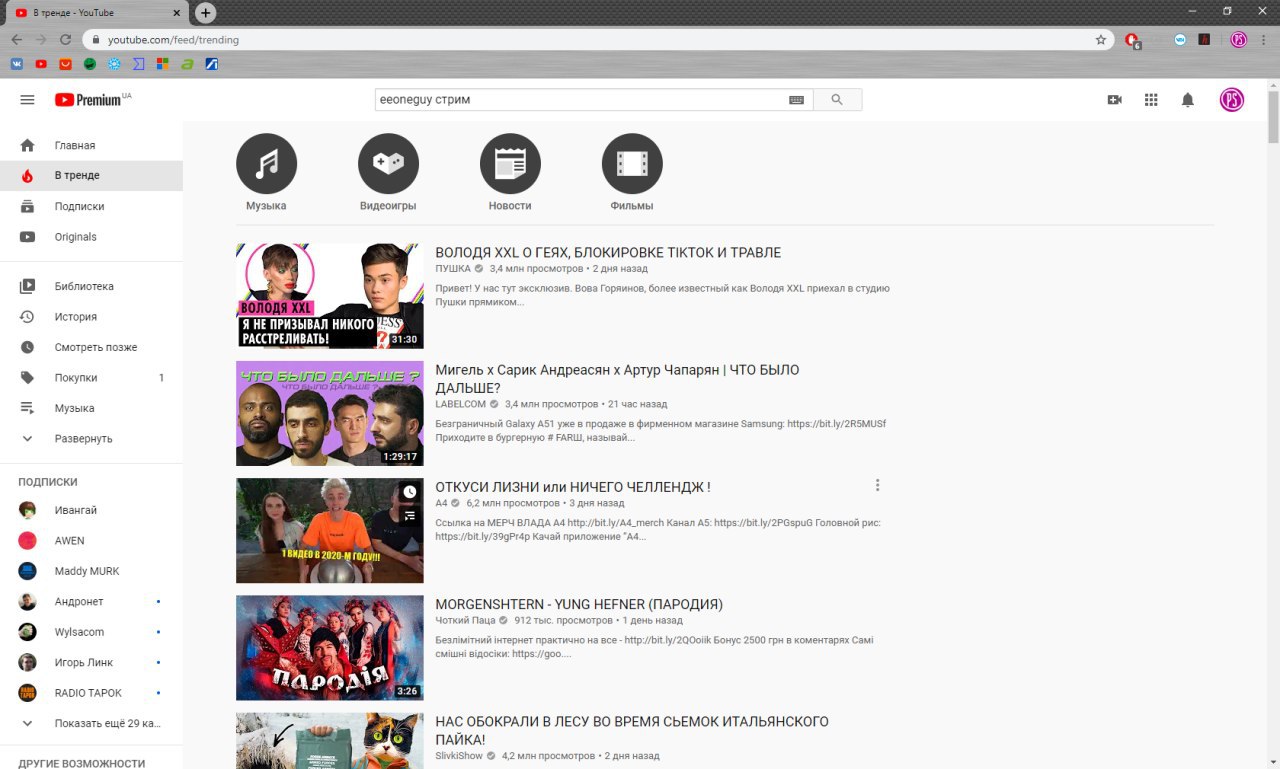The height and width of the screenshot is (769, 1280).
Task: Click the ЧТО БЫЛО ДАЛЬШЕ video thumbnail
Action: [330, 413]
